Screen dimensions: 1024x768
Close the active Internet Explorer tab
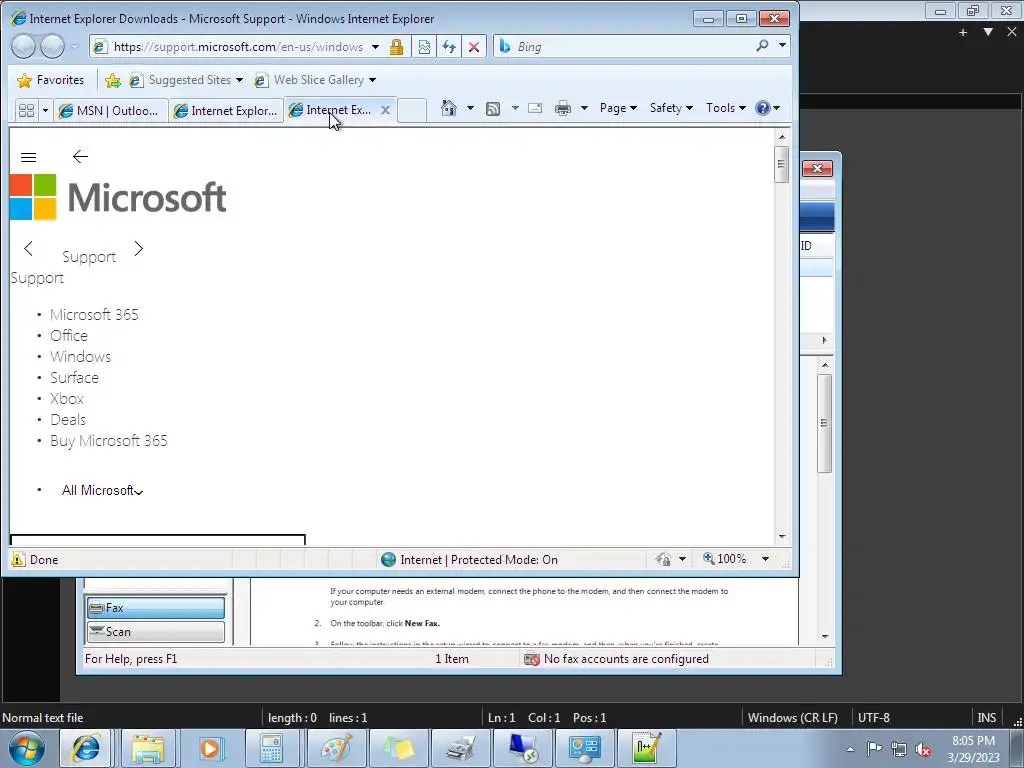click(385, 110)
